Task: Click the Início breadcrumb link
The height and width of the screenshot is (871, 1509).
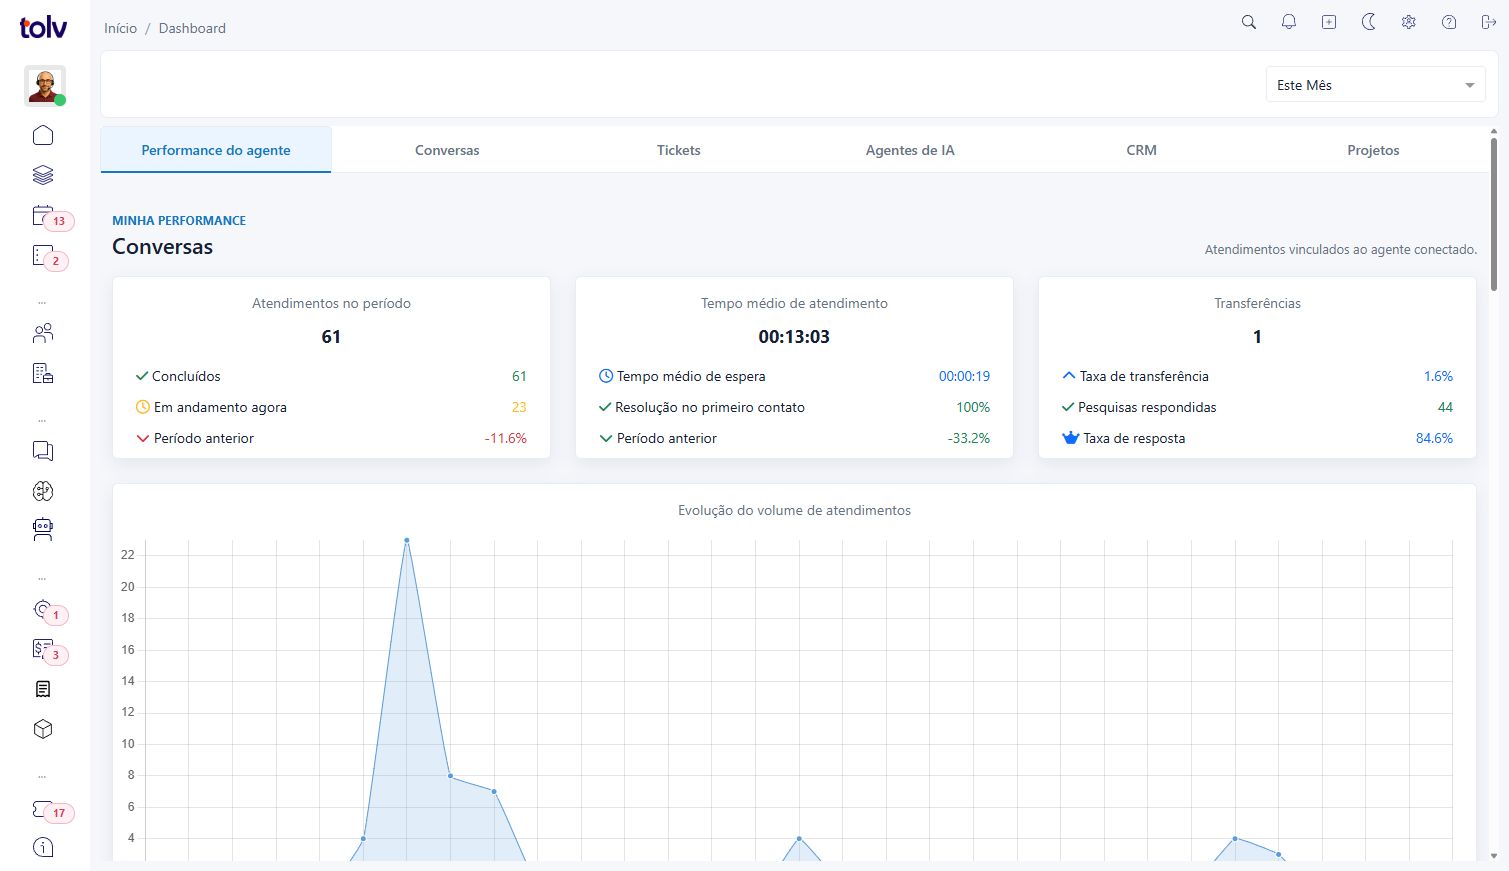Action: pyautogui.click(x=120, y=28)
